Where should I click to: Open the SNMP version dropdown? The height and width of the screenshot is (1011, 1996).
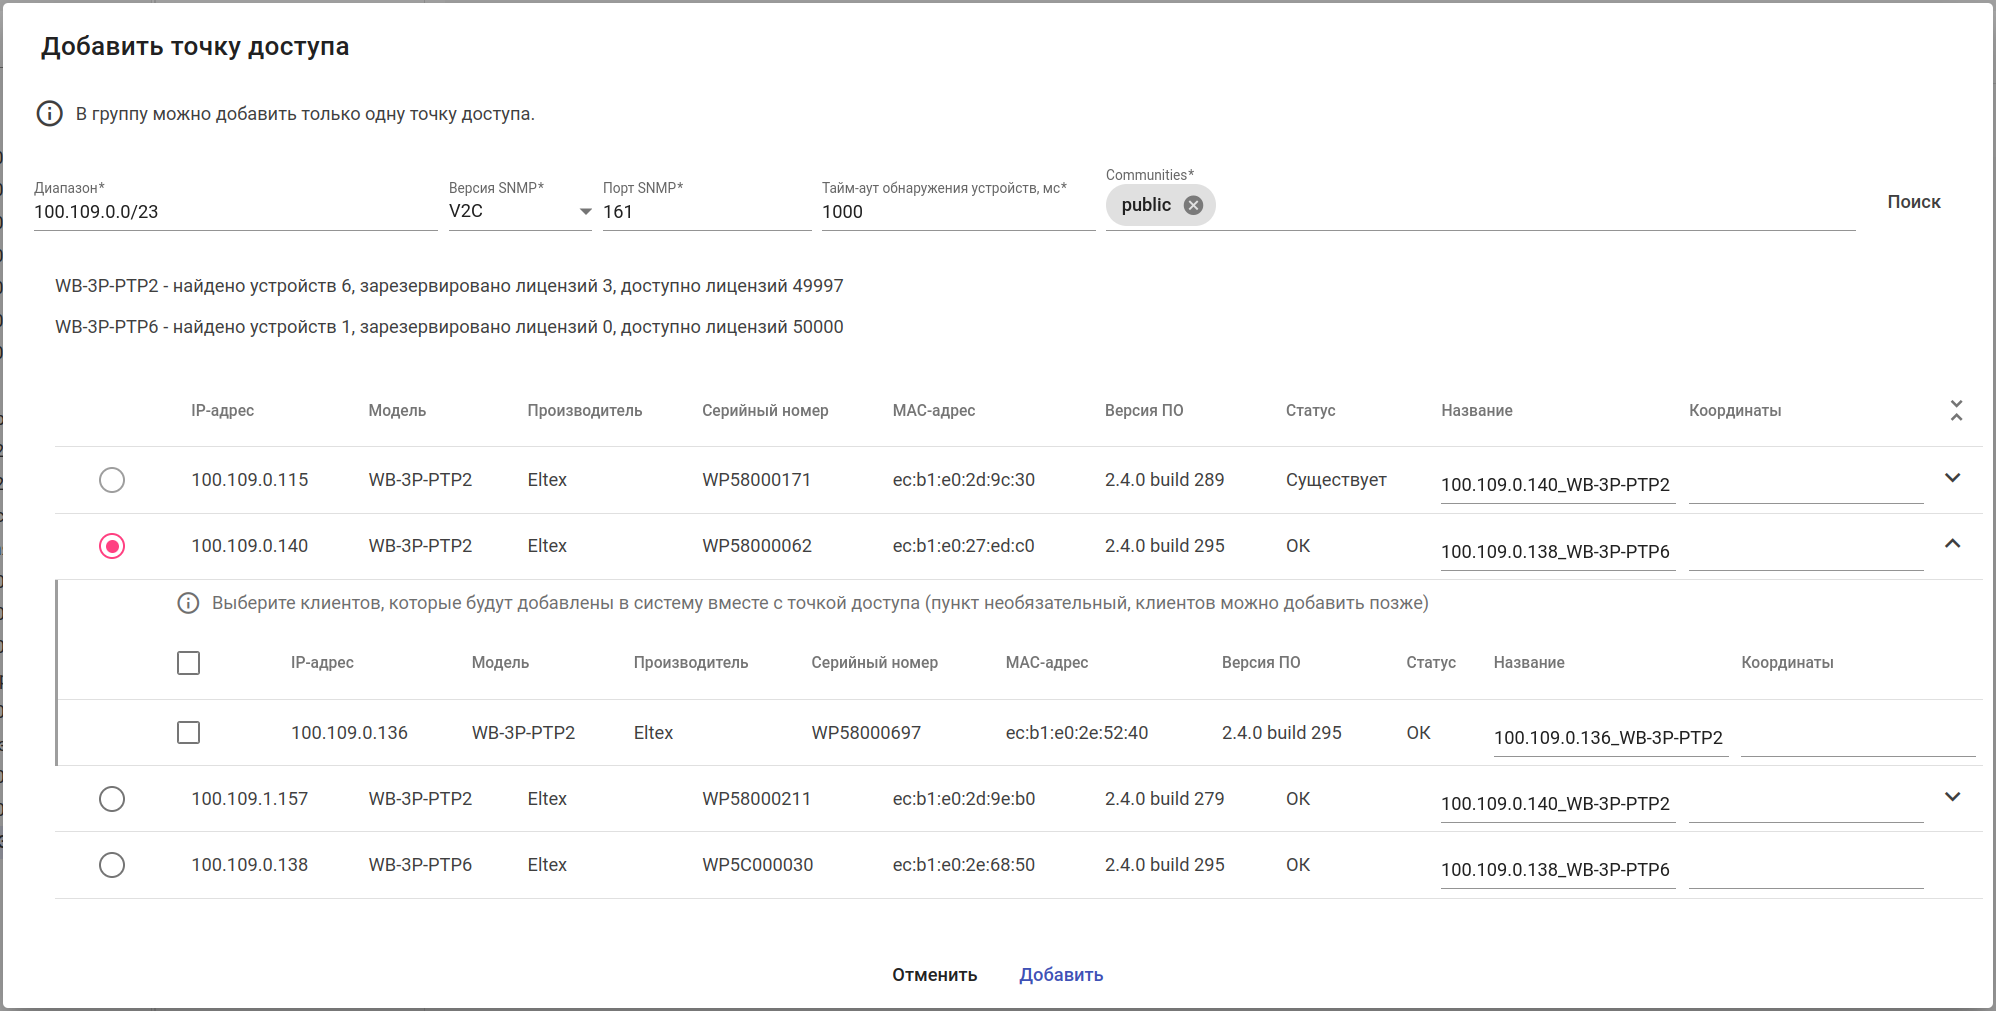pyautogui.click(x=519, y=211)
